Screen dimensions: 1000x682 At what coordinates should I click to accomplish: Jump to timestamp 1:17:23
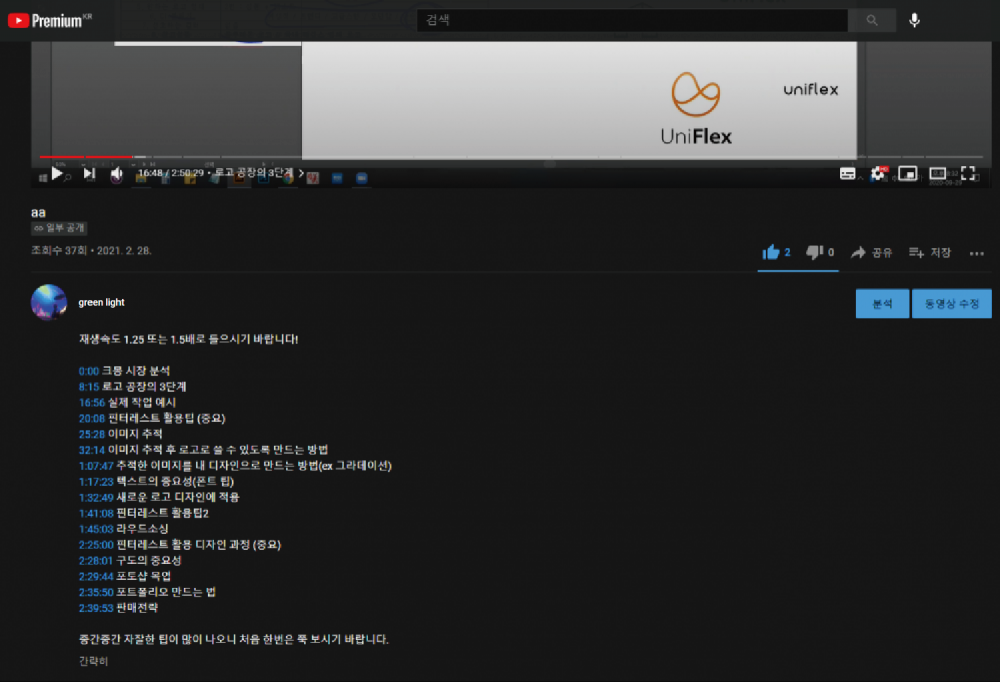96,482
